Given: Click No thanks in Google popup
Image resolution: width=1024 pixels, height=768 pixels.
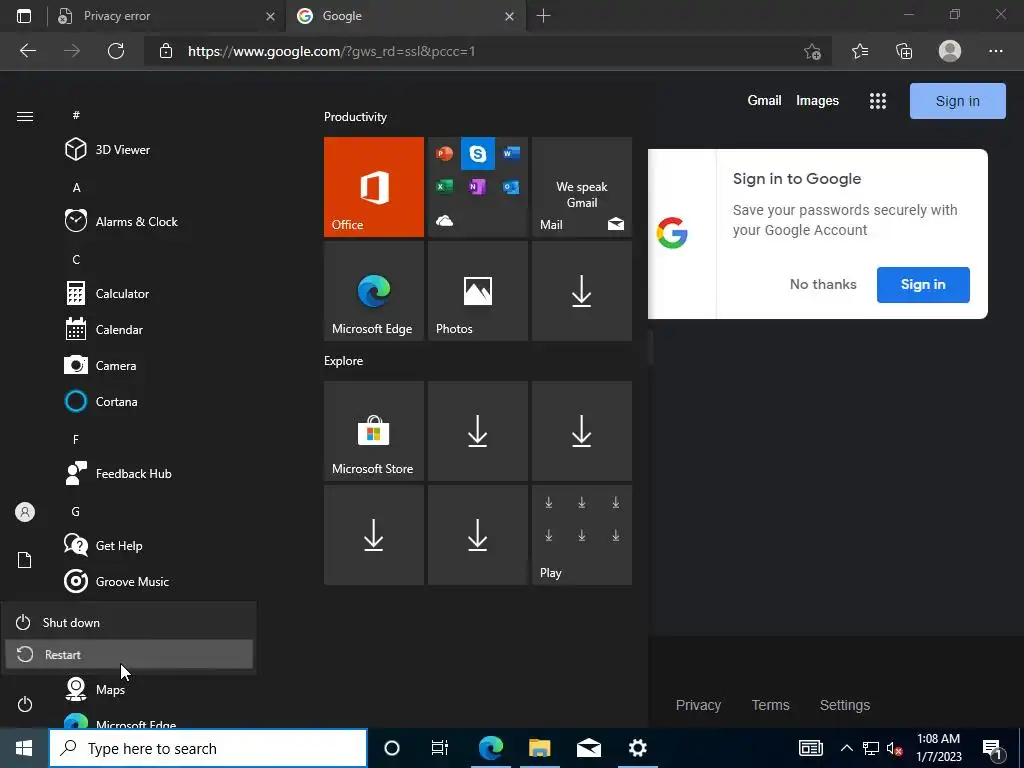Looking at the screenshot, I should coord(823,284).
